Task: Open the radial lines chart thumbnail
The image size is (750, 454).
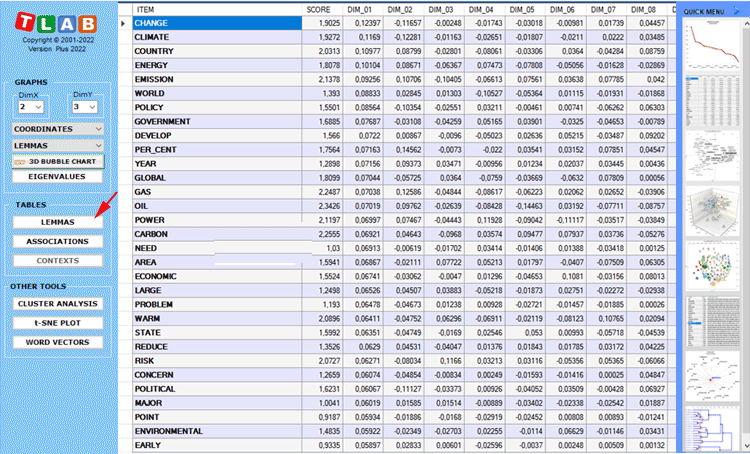Action: coord(712,376)
